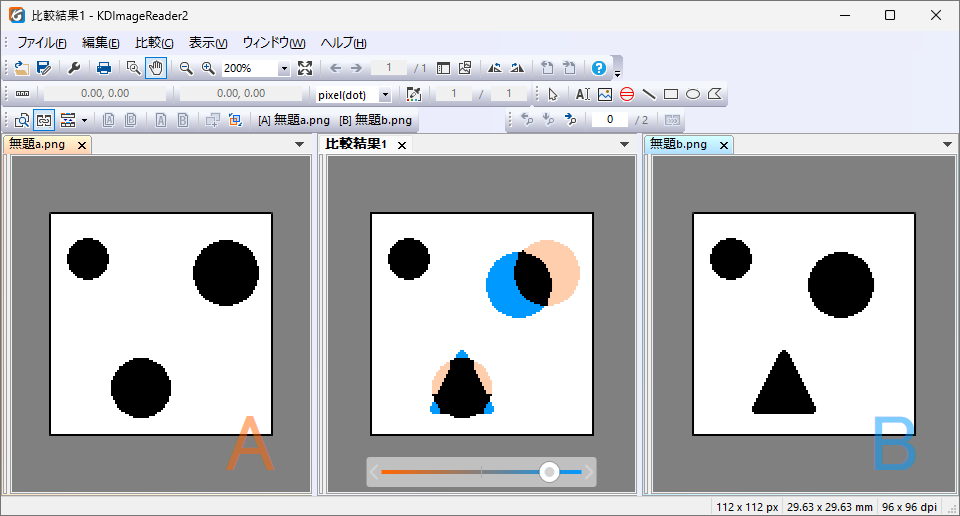Image resolution: width=960 pixels, height=516 pixels.
Task: Select the arrow pointer tool
Action: click(553, 94)
